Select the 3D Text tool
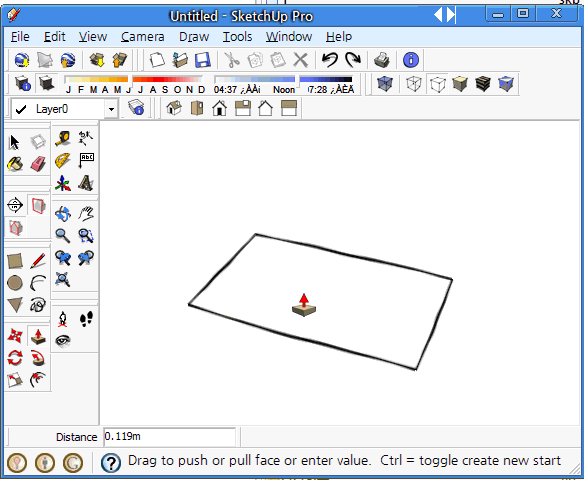The image size is (584, 480). (x=86, y=183)
